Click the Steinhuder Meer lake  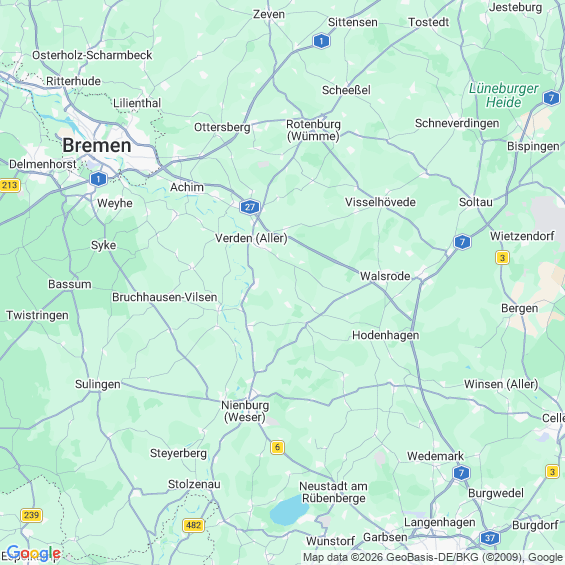click(289, 510)
